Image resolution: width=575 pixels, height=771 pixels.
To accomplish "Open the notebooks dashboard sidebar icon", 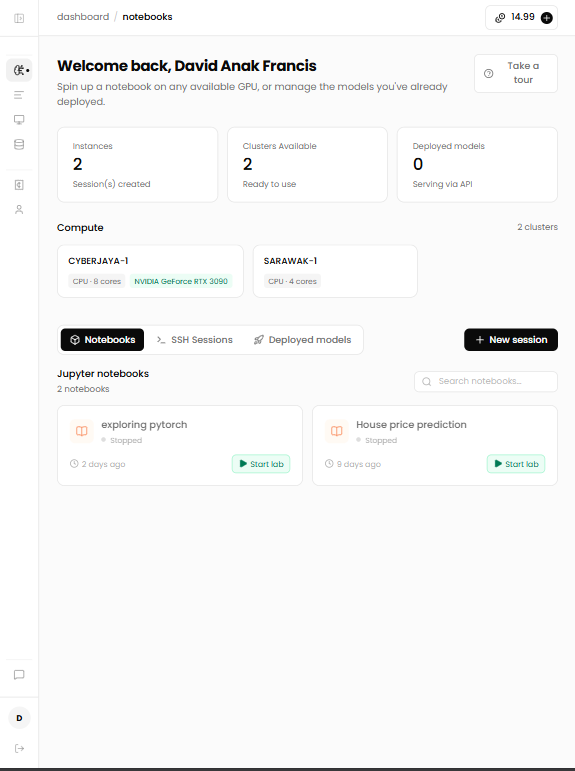I will [x=19, y=70].
